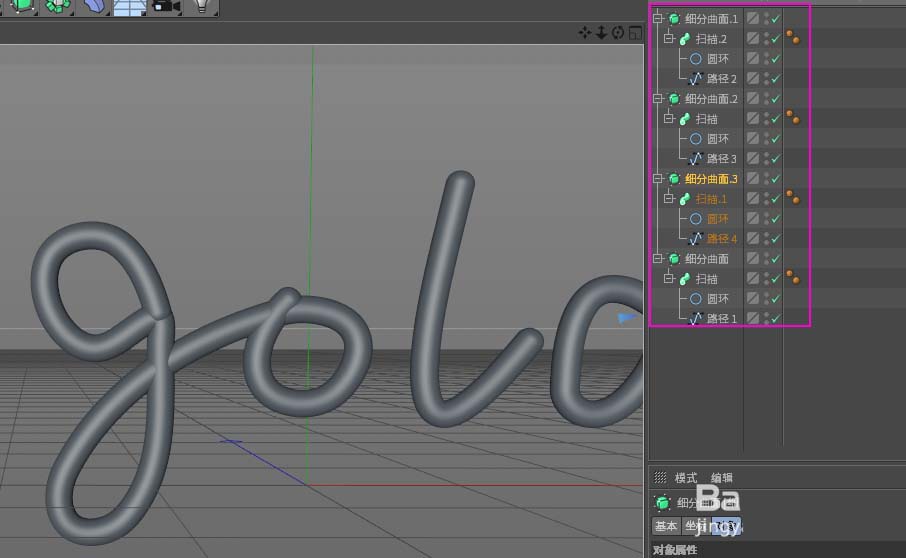The width and height of the screenshot is (906, 558).
Task: Collapse the 扫描.1 tree node
Action: click(x=669, y=199)
